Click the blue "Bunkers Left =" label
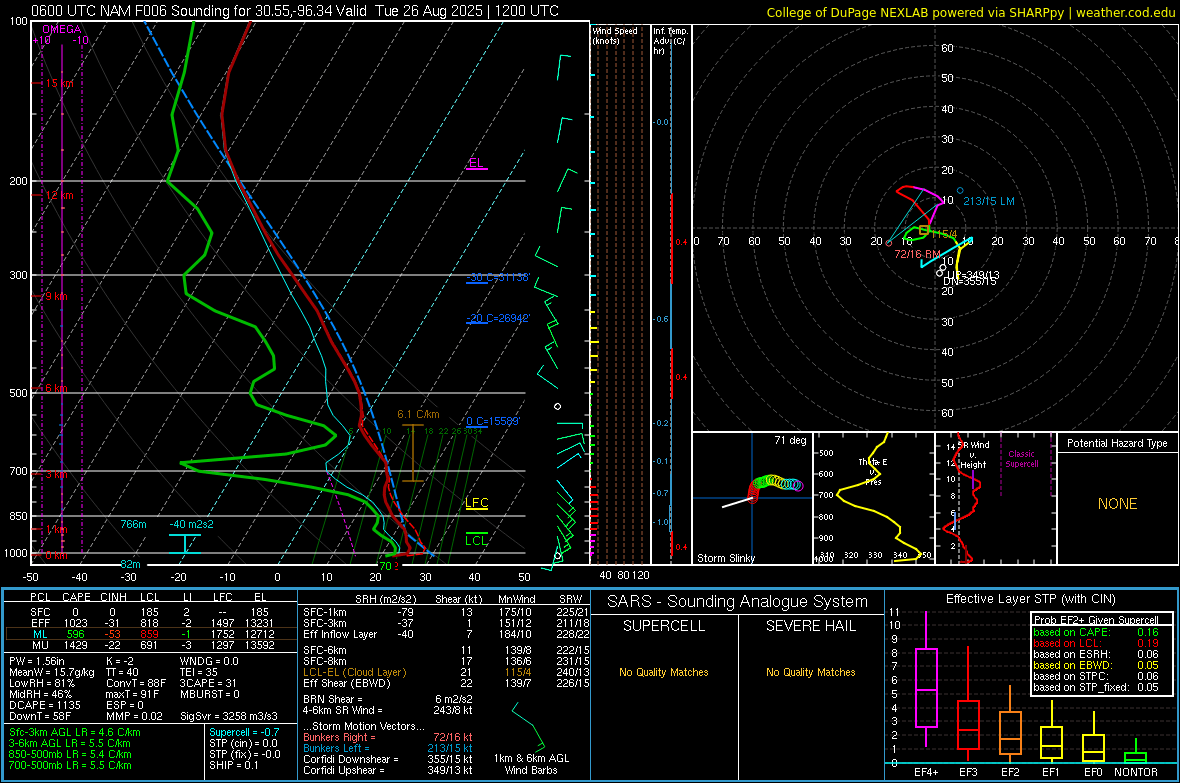 click(x=336, y=748)
